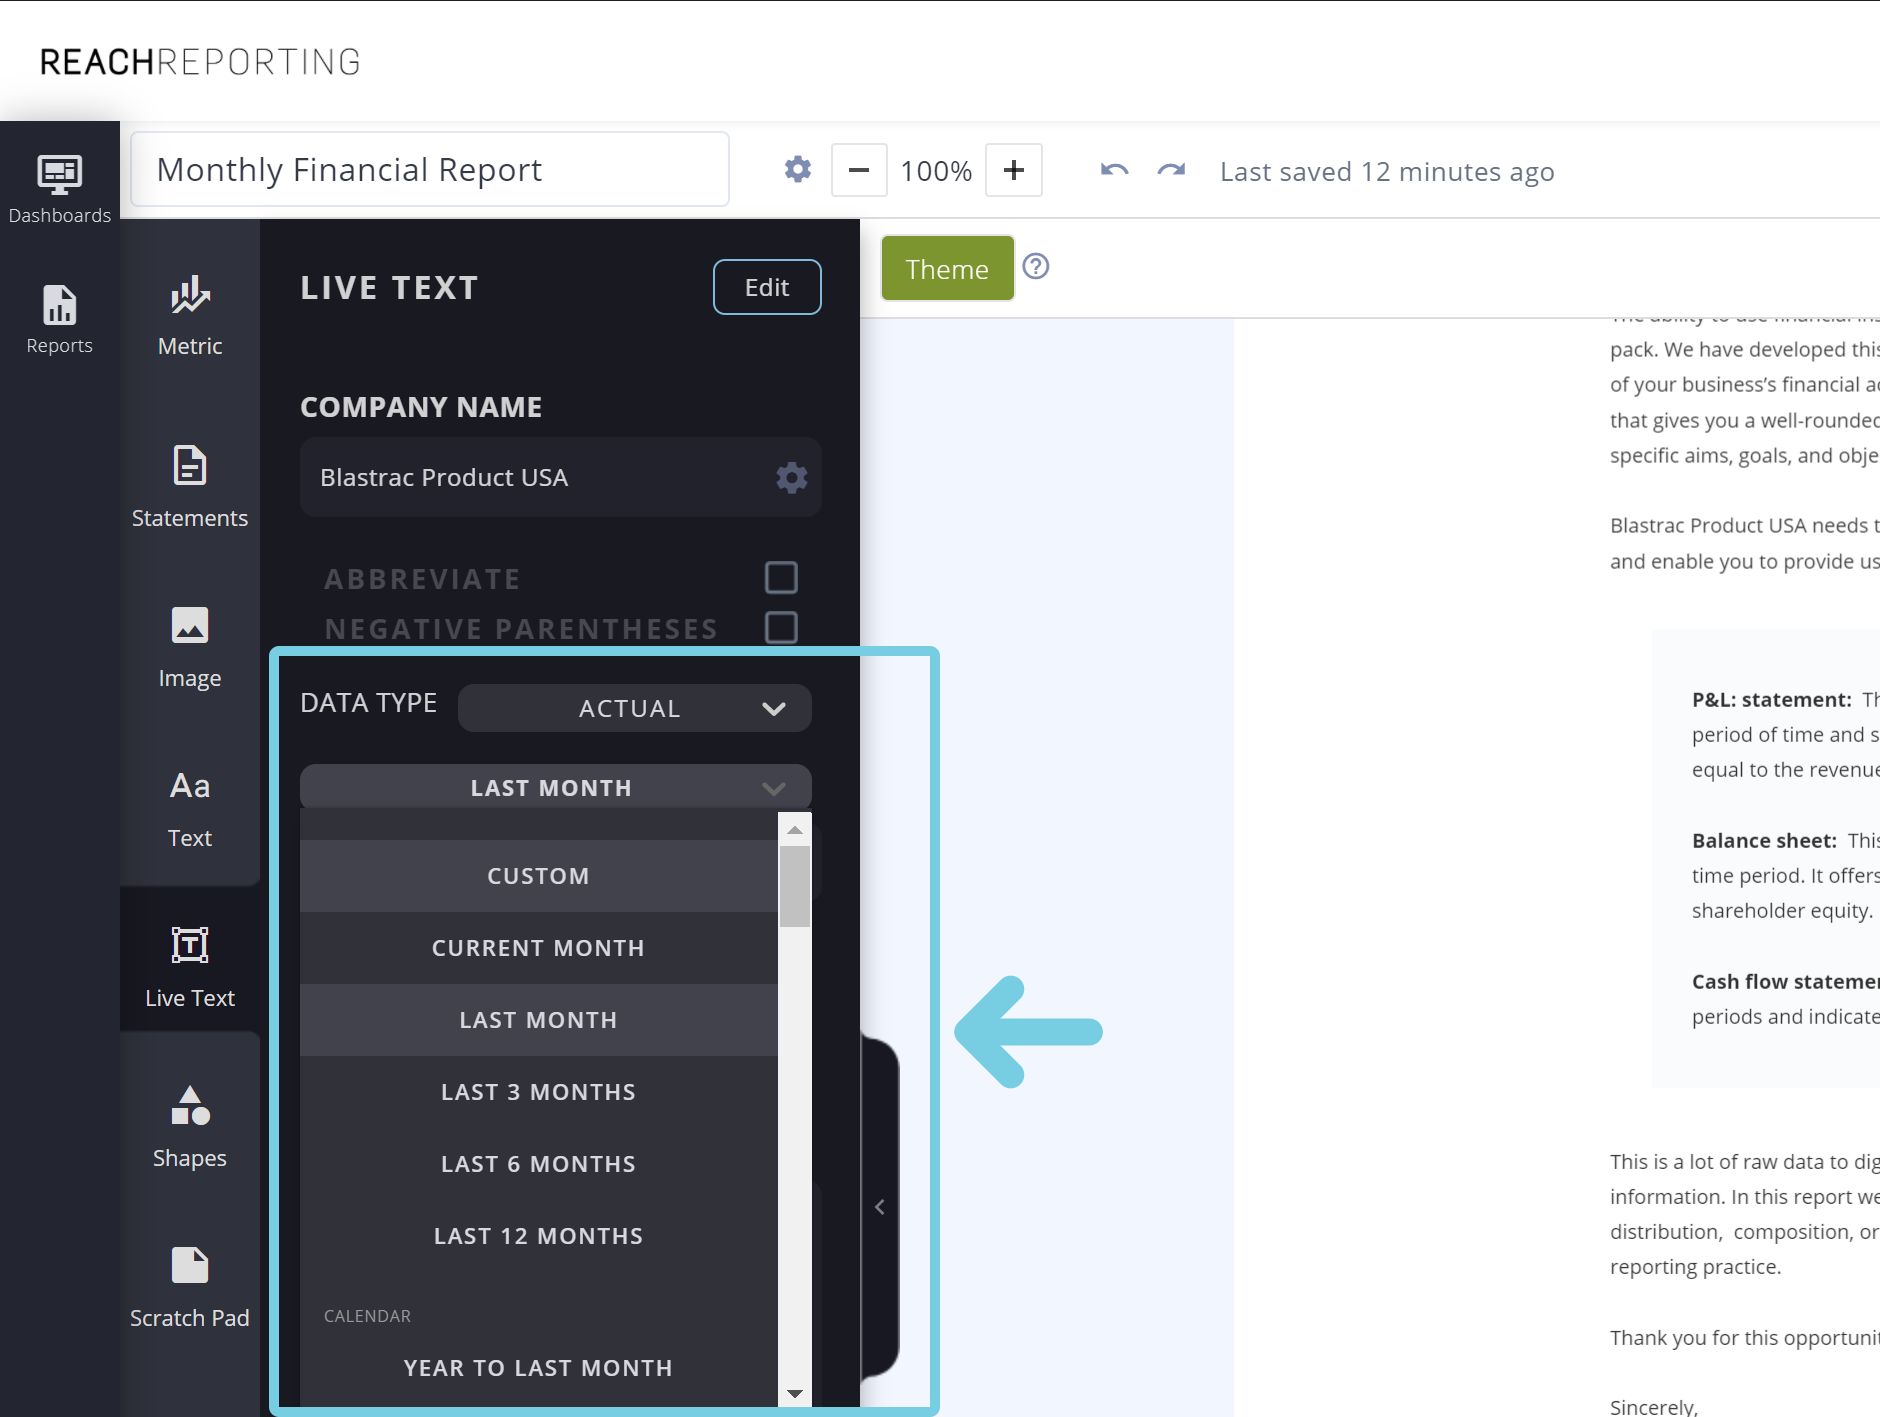Click the dropdown scrollbar thumb
Image resolution: width=1880 pixels, height=1417 pixels.
pos(795,886)
